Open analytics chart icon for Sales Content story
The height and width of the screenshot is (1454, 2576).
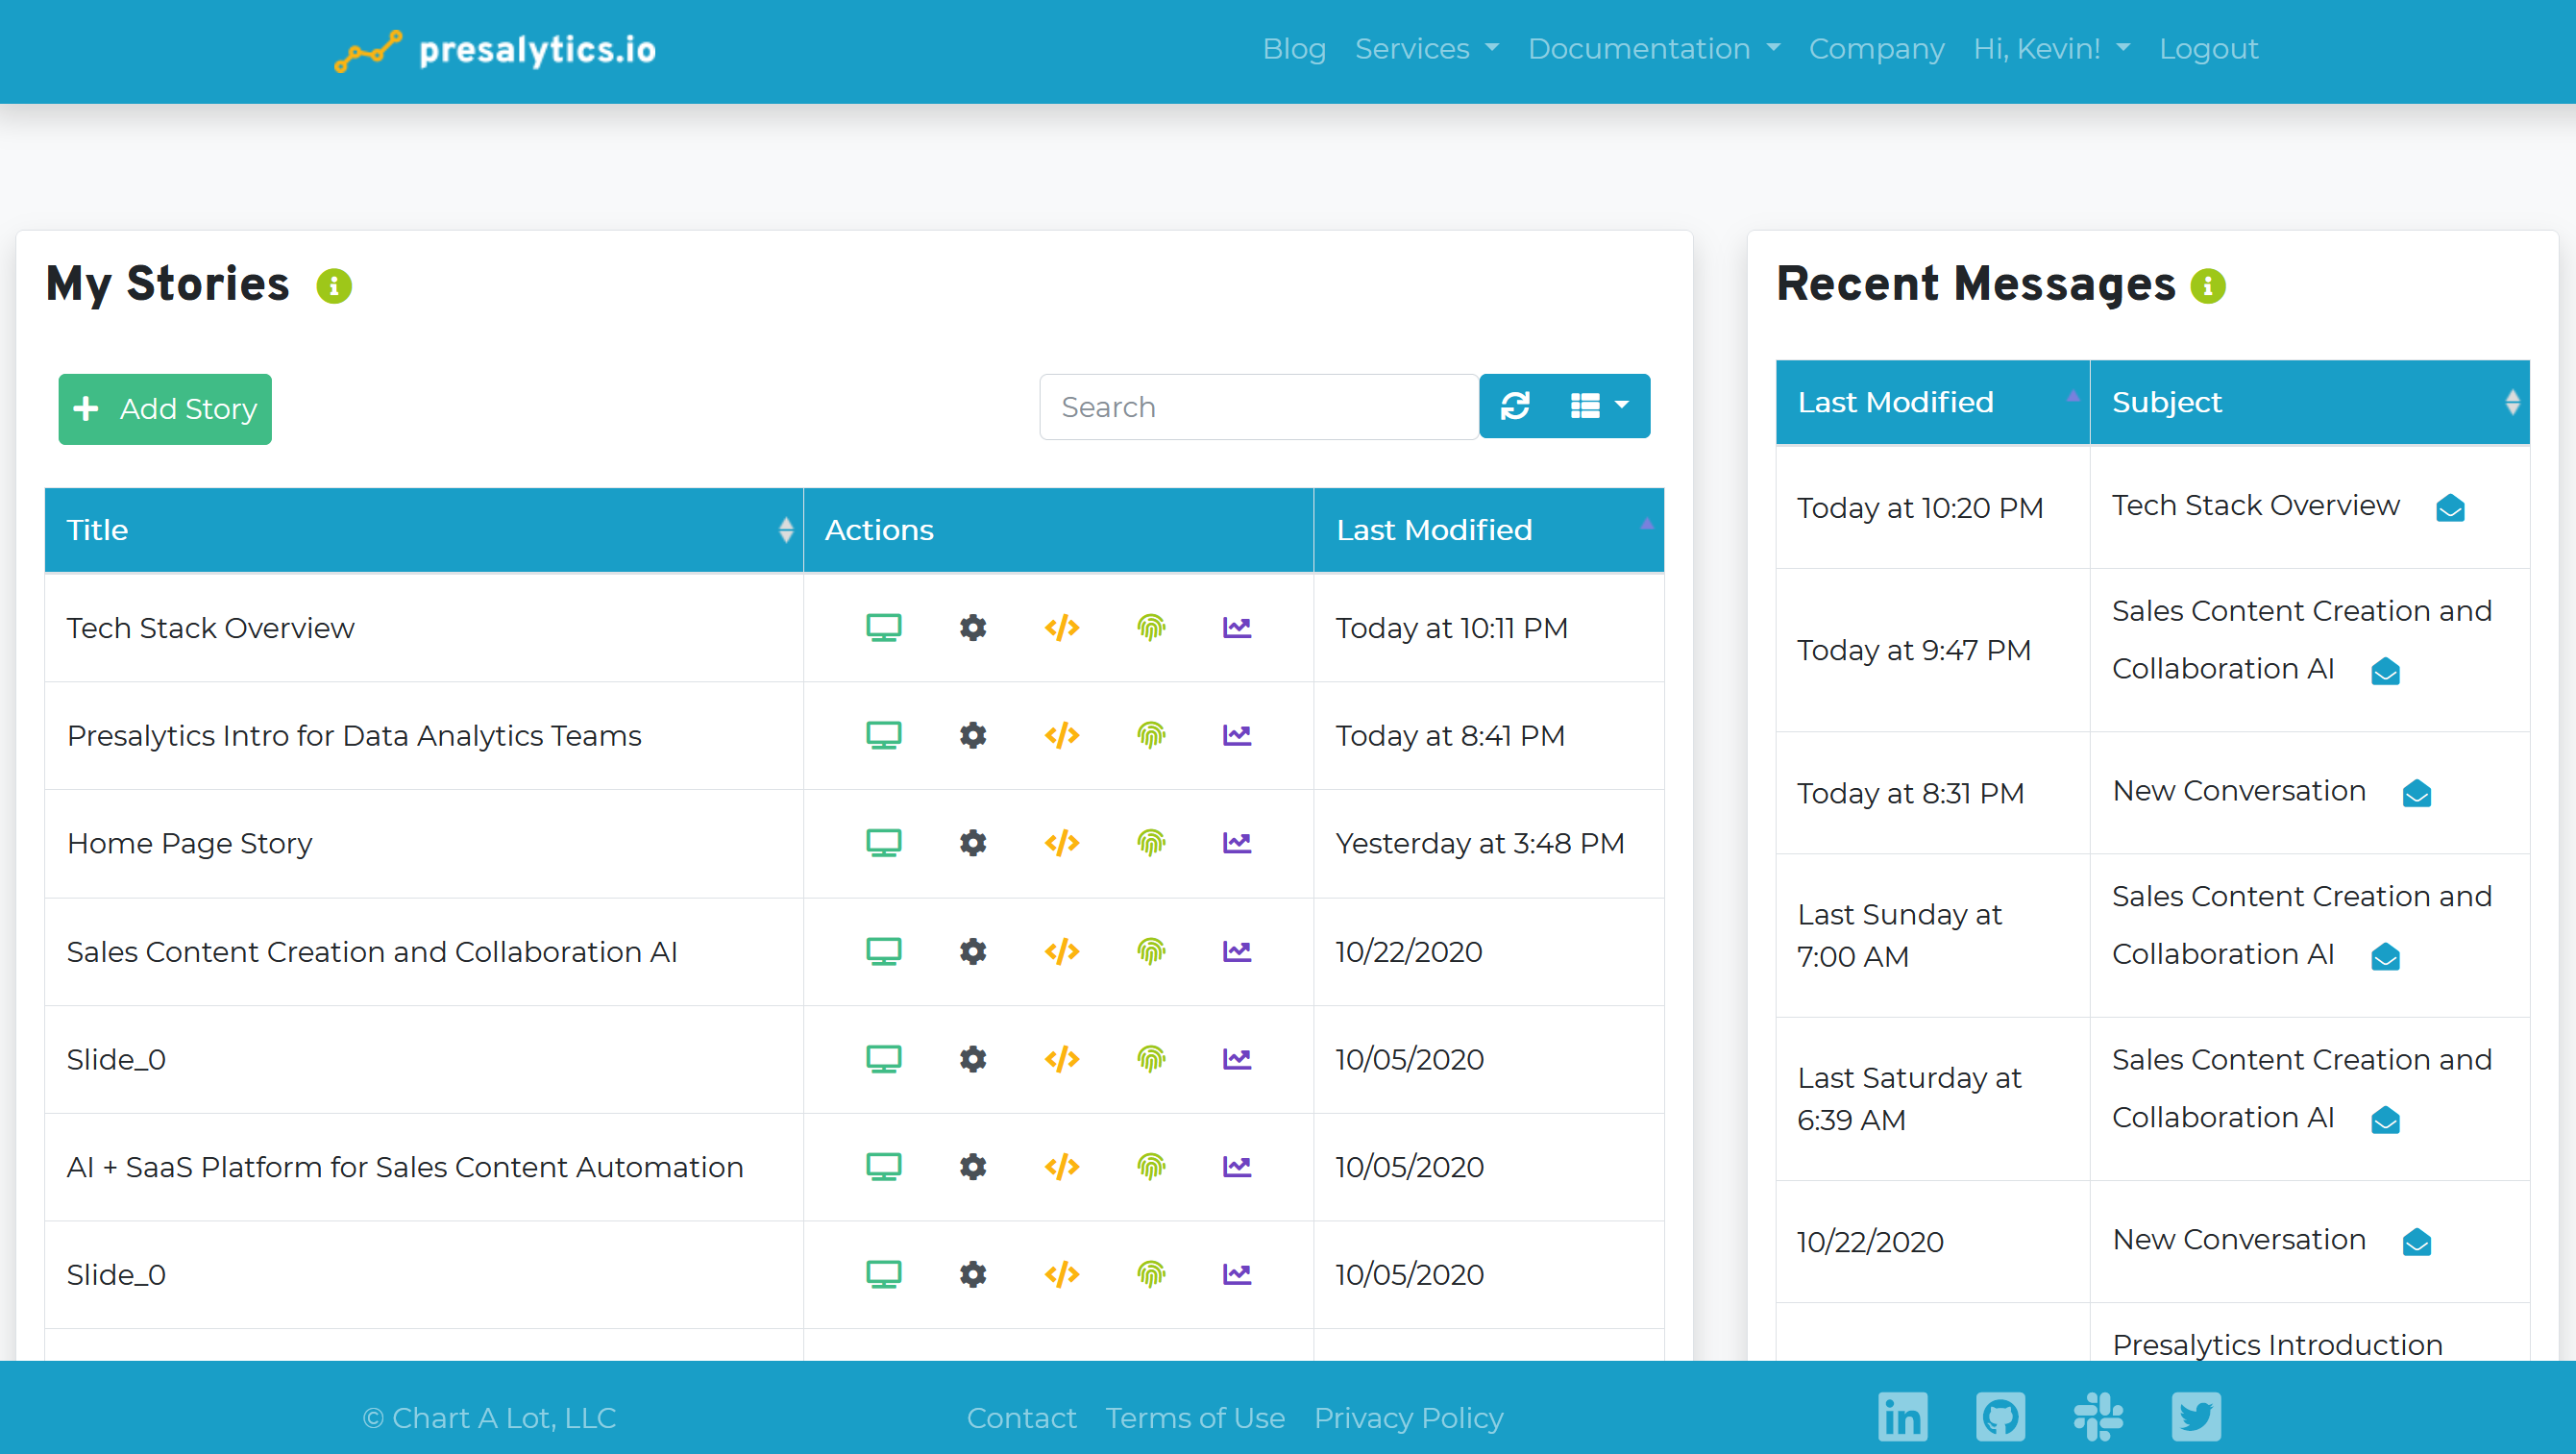pyautogui.click(x=1237, y=951)
